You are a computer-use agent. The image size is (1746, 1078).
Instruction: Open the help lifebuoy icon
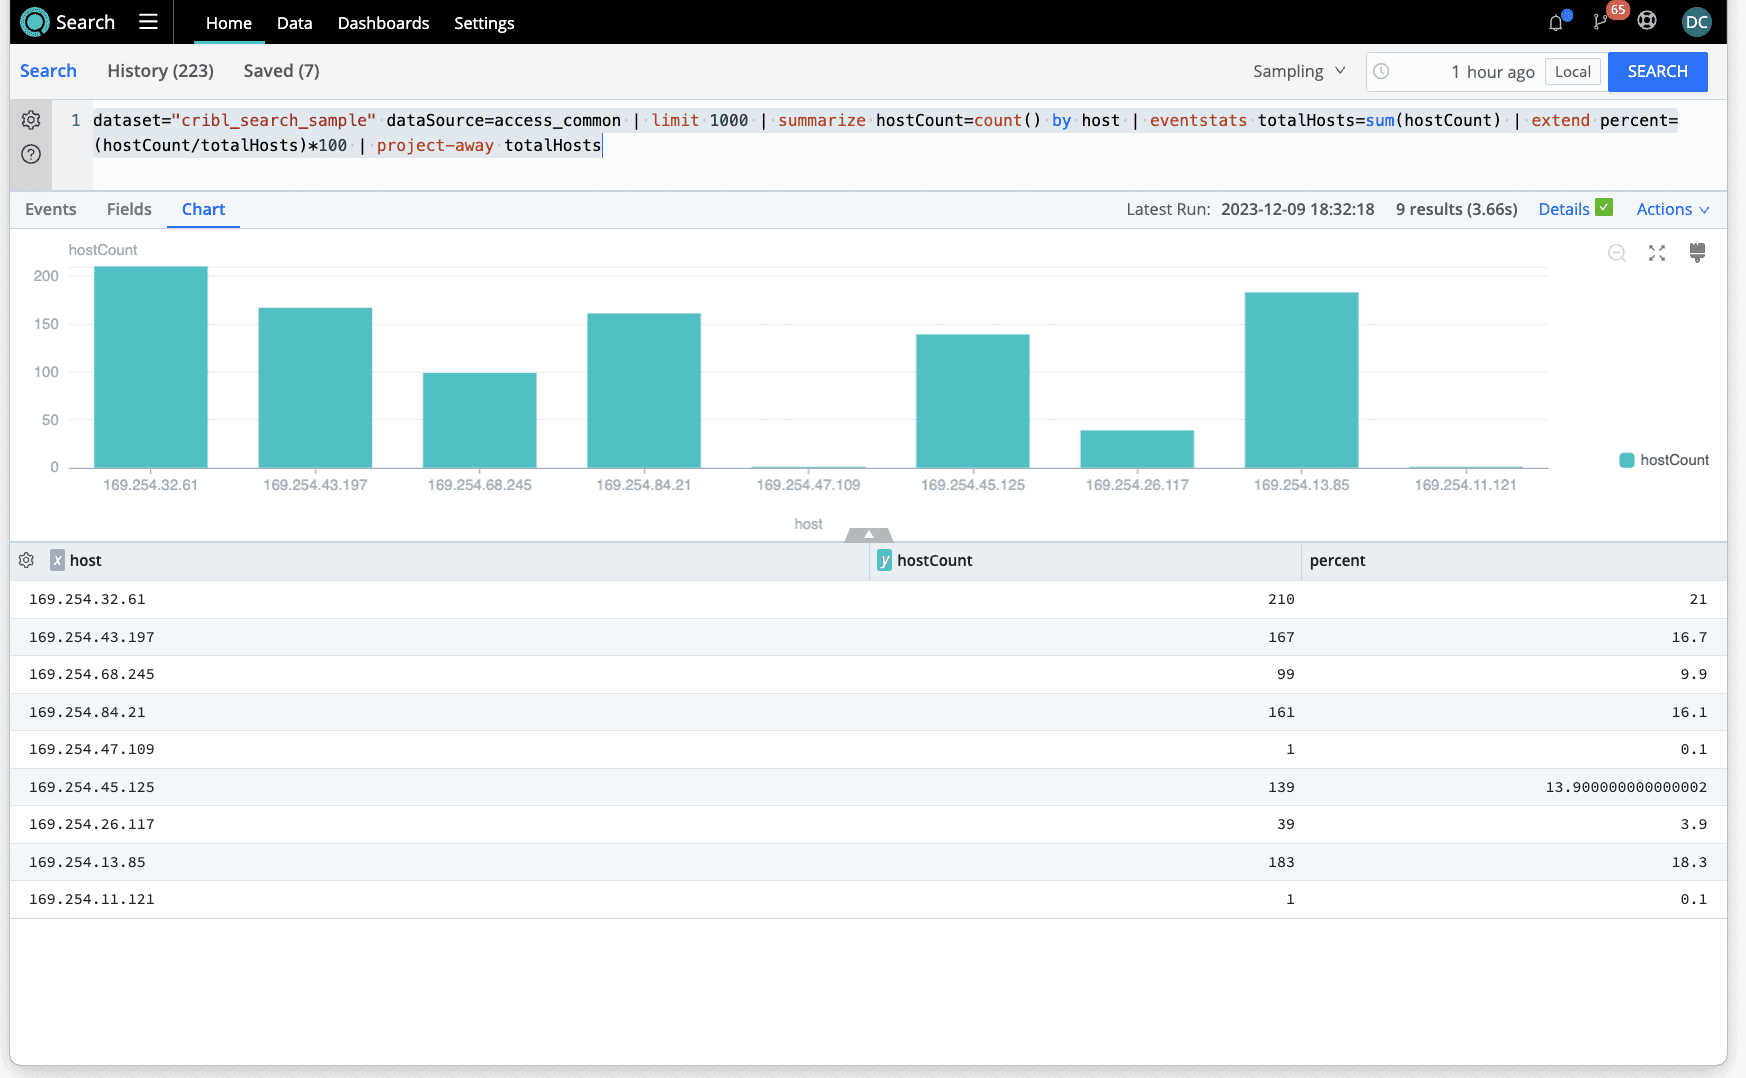[x=1647, y=21]
